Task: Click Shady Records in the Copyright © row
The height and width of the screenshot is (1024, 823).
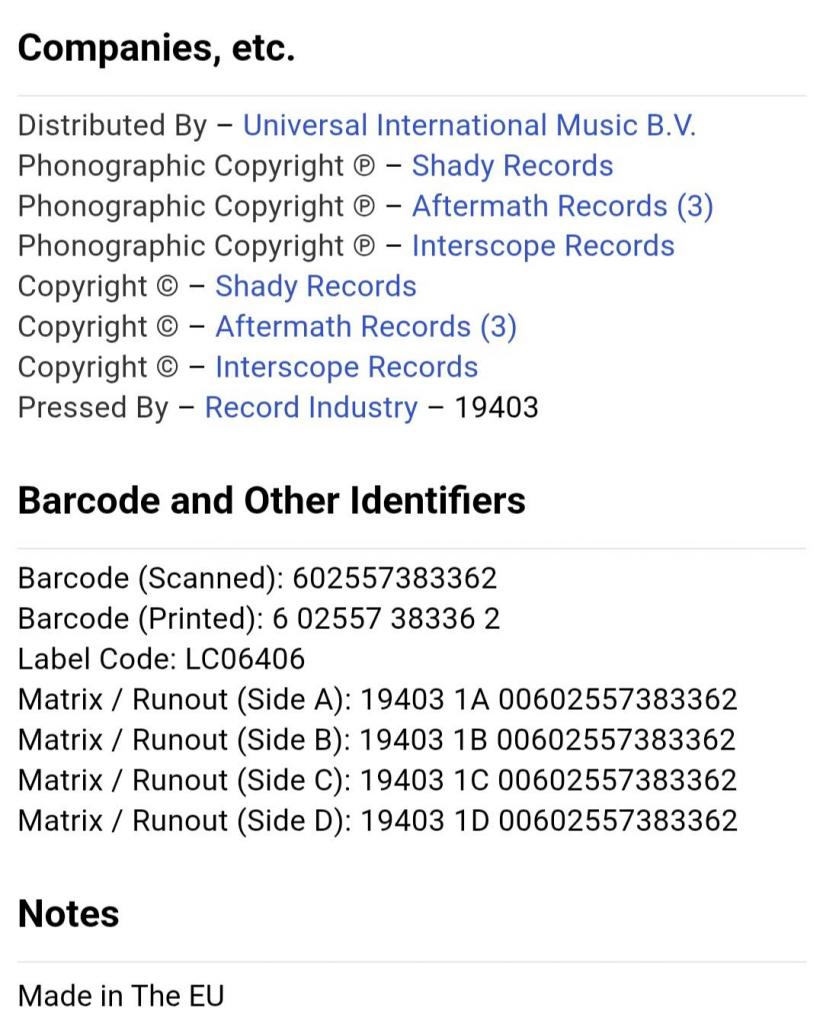Action: coord(316,286)
